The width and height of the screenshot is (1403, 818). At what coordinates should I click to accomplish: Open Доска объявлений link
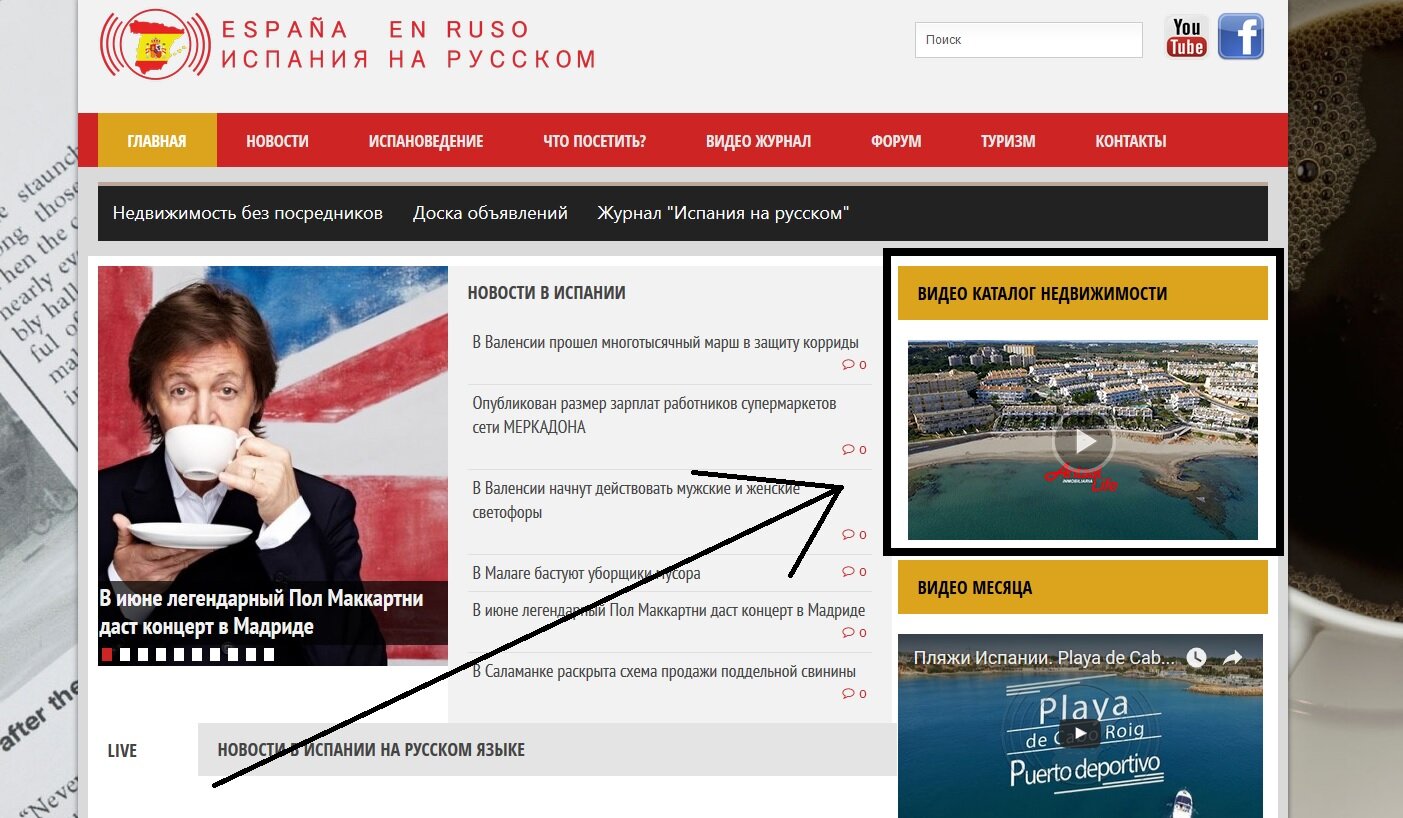tap(490, 213)
